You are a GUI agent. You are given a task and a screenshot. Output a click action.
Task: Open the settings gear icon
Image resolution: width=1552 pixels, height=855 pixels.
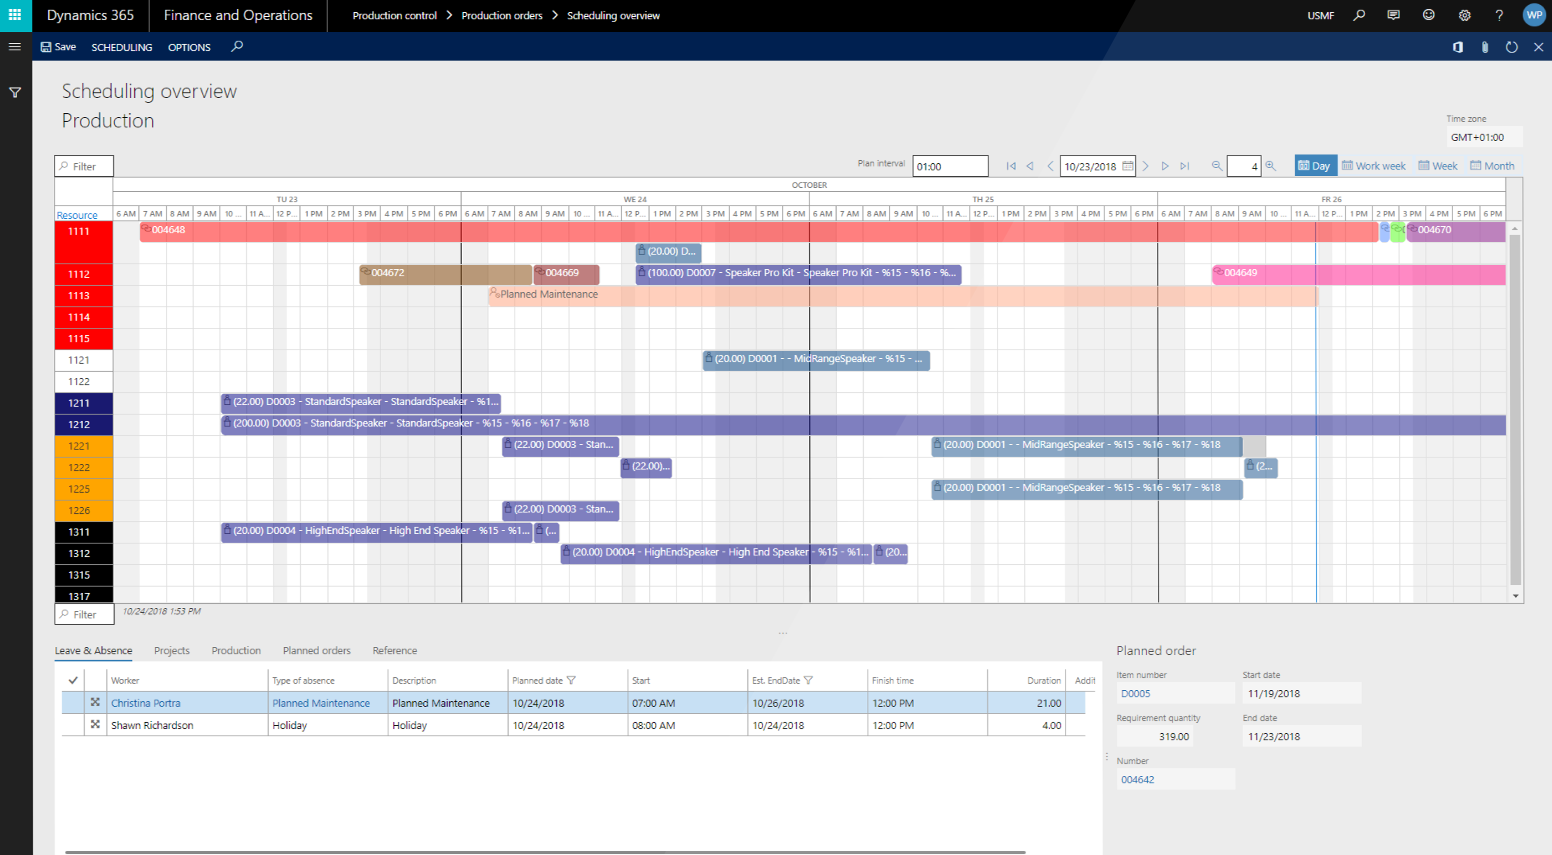1464,15
